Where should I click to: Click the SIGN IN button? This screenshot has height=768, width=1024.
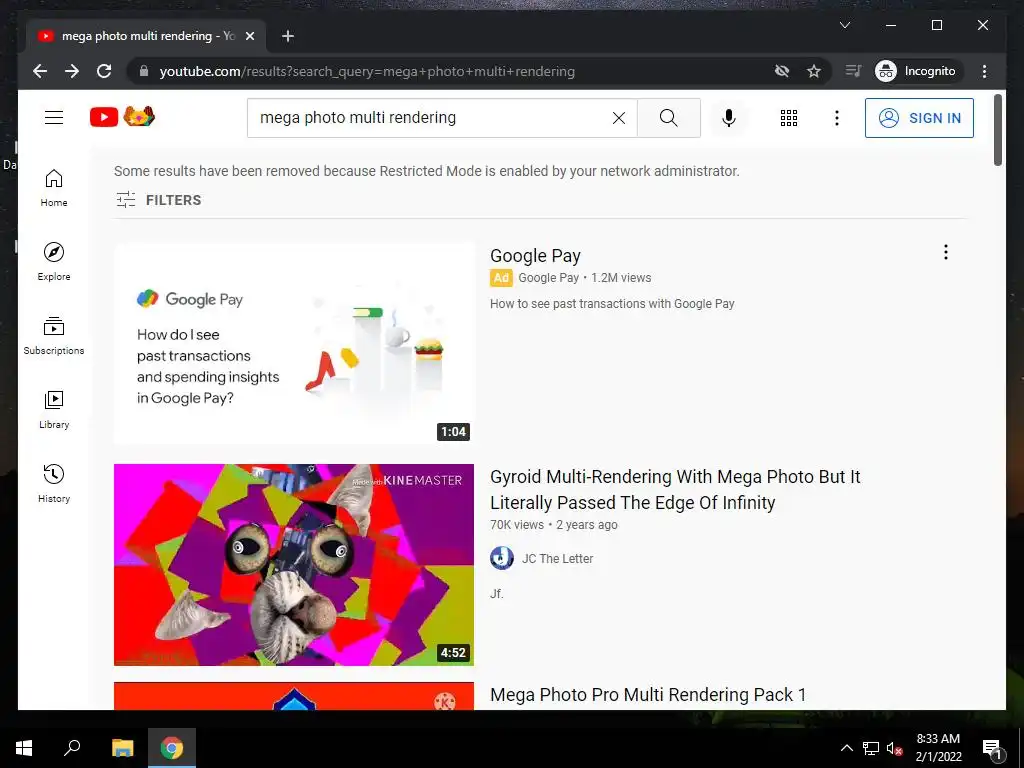click(919, 118)
